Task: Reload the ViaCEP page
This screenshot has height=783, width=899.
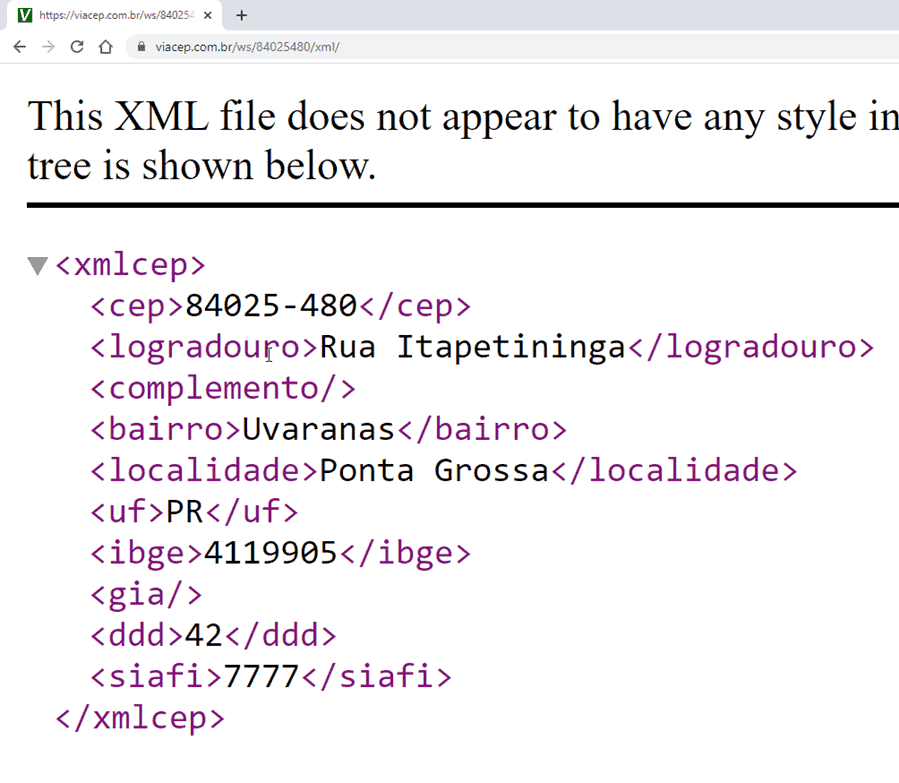Action: tap(77, 47)
